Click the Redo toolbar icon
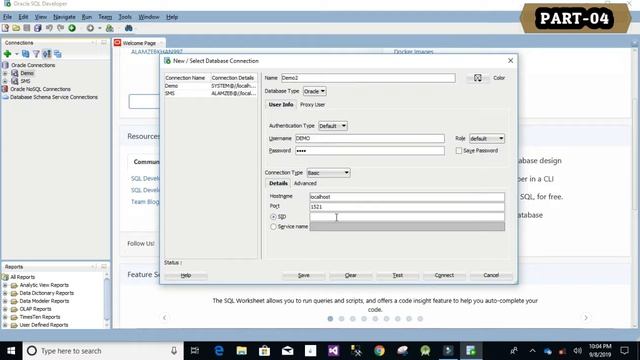This screenshot has width=640, height=360. click(x=60, y=28)
